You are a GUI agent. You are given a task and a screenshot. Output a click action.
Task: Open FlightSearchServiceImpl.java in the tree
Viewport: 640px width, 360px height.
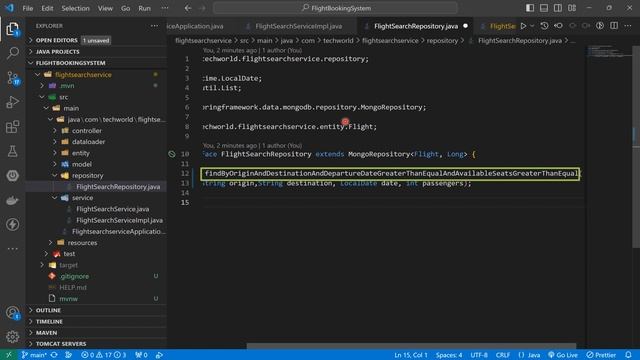click(x=119, y=220)
